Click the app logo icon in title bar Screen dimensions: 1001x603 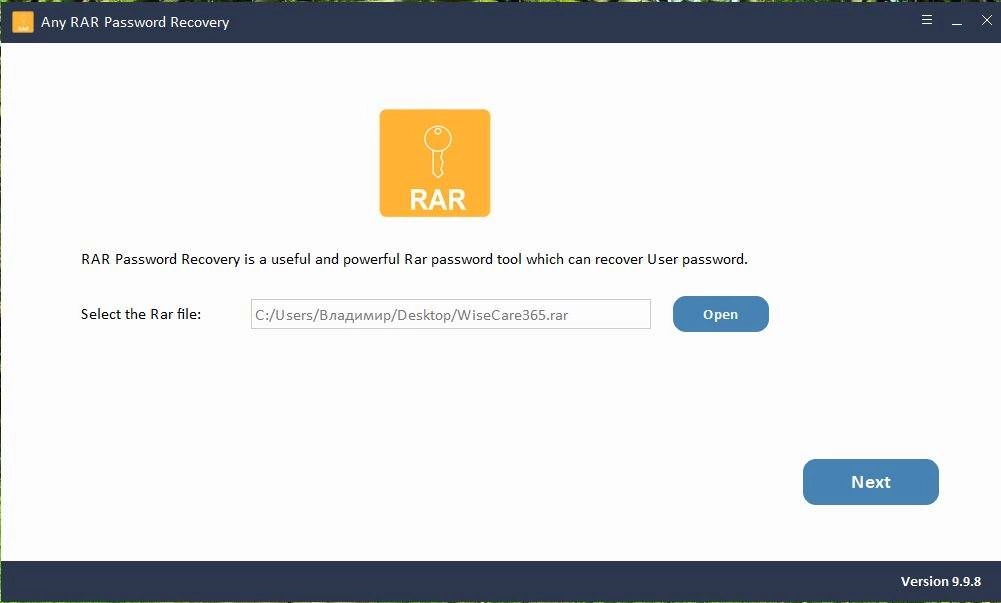23,22
